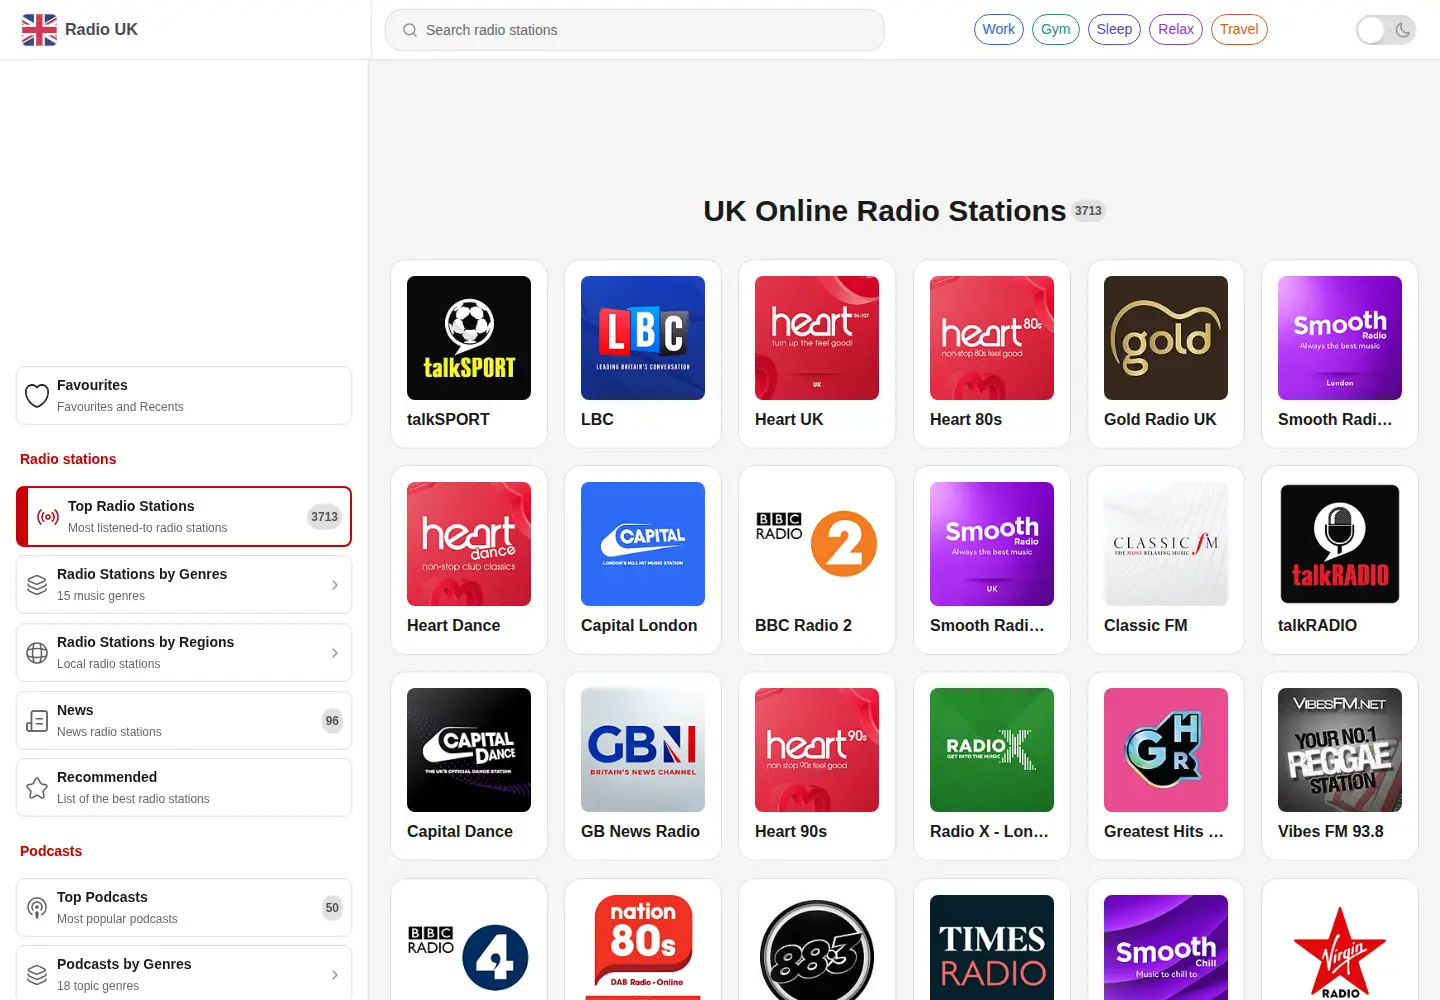Click the Regions globe icon
This screenshot has width=1440, height=1000.
(x=37, y=653)
